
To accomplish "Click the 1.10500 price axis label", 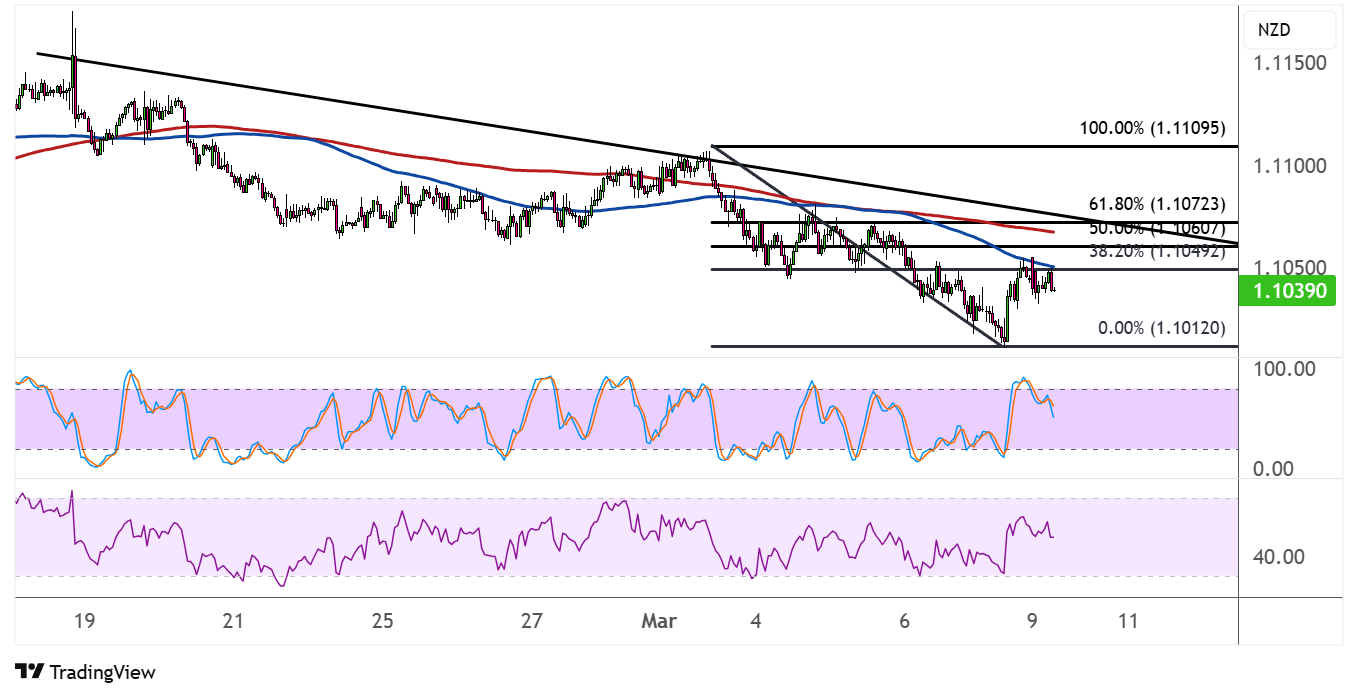I will [x=1290, y=268].
